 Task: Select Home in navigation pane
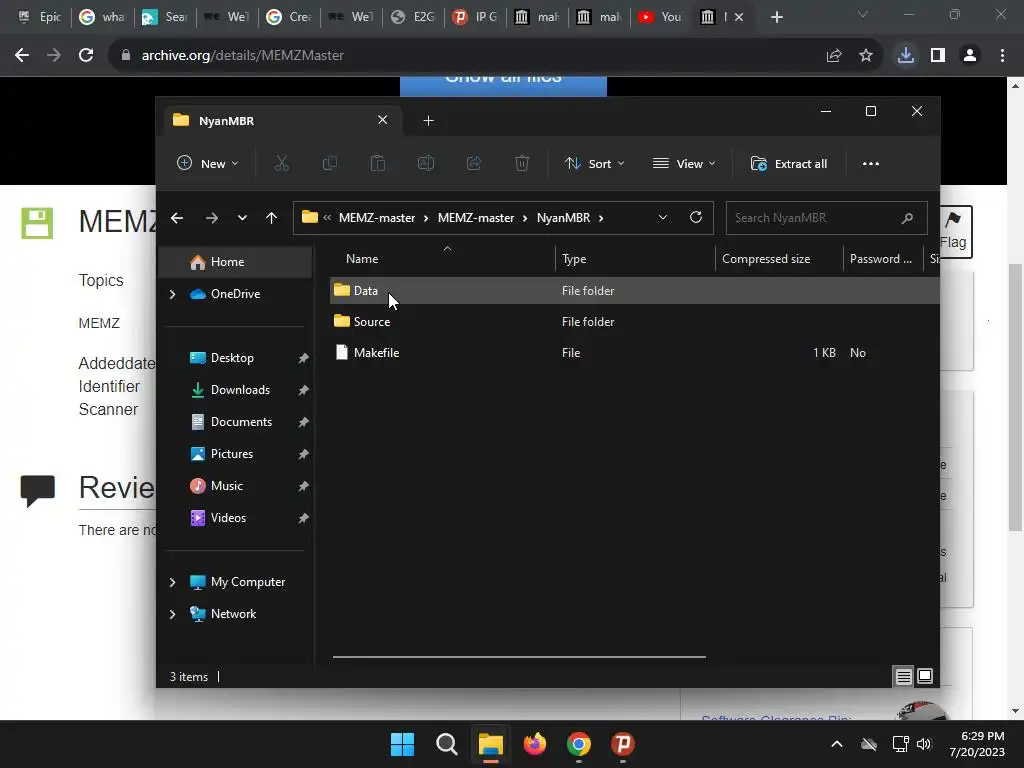click(x=235, y=262)
